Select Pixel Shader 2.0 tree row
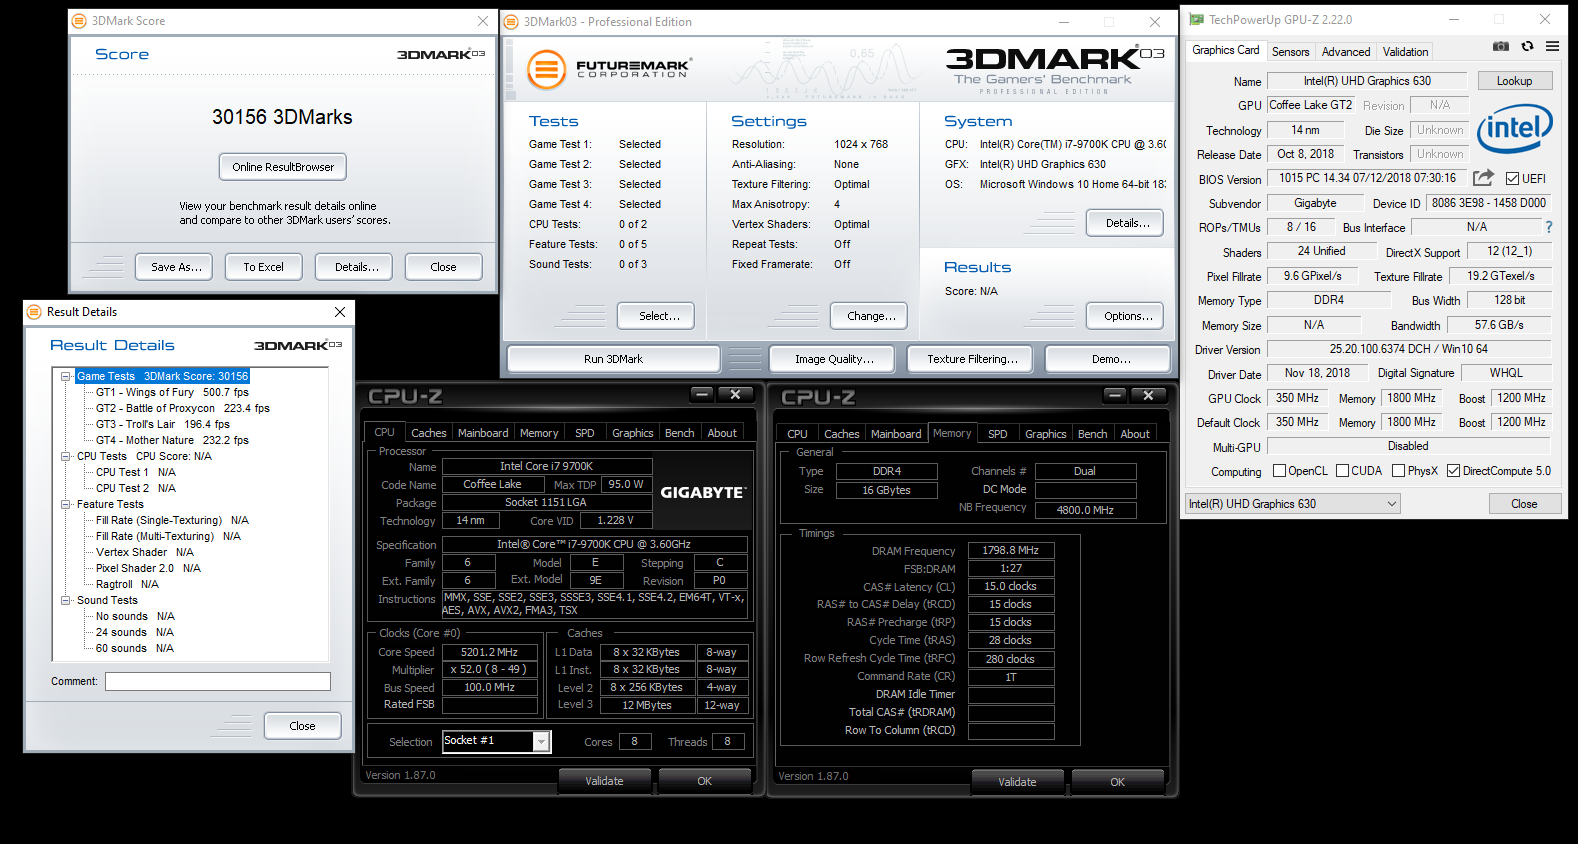The image size is (1578, 844). tap(148, 568)
